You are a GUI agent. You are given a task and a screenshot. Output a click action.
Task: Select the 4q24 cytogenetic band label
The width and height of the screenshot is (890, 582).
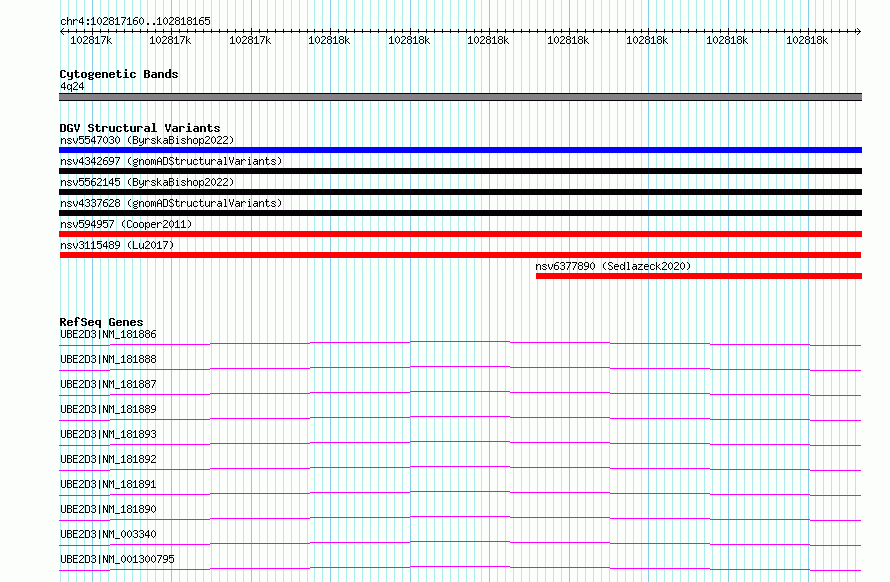tap(72, 86)
